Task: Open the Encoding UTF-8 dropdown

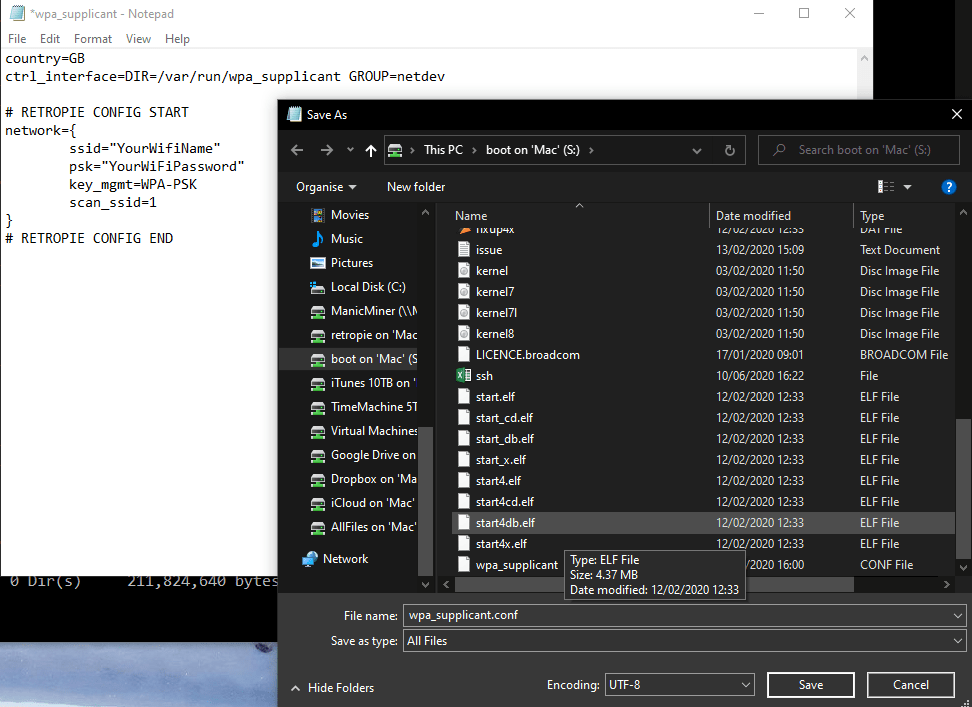Action: tap(678, 685)
